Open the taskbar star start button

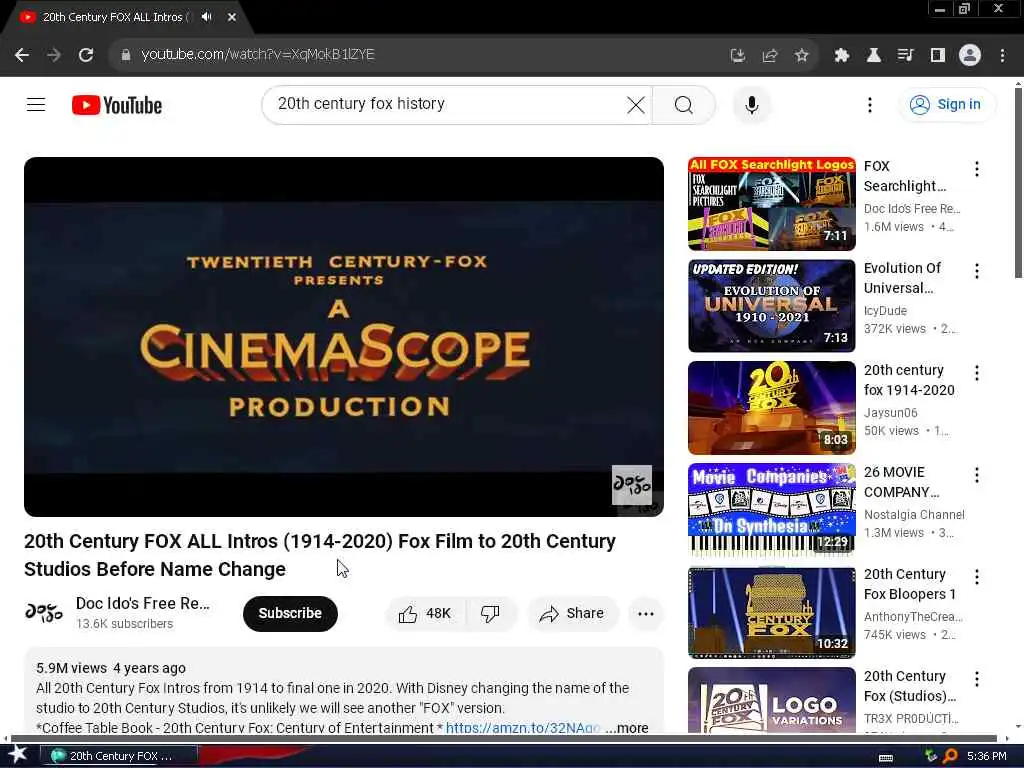(x=18, y=754)
